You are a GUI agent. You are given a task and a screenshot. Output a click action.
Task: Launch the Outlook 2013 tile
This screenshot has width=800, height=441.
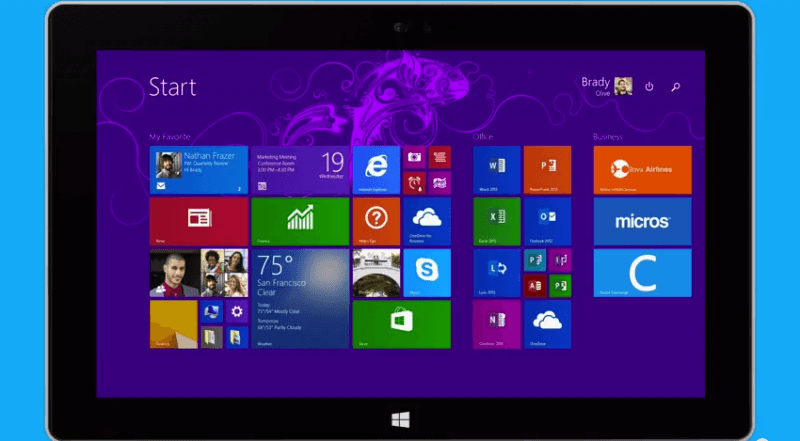tap(547, 222)
